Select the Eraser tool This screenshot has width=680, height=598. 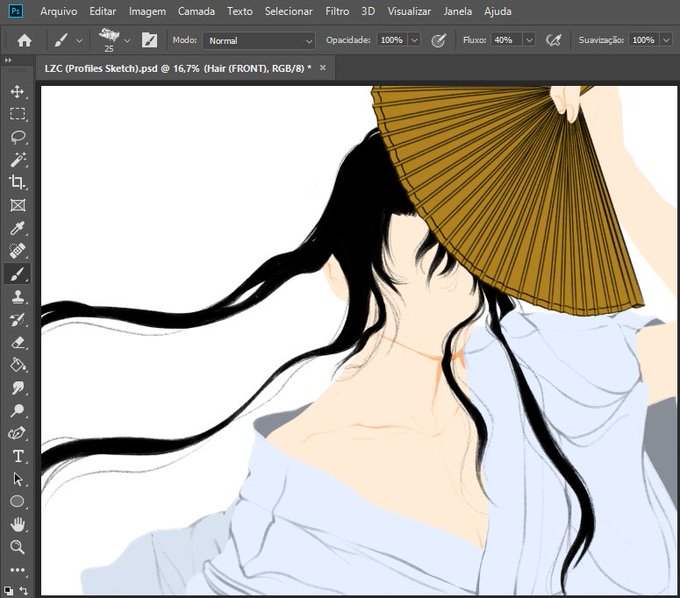pos(17,343)
